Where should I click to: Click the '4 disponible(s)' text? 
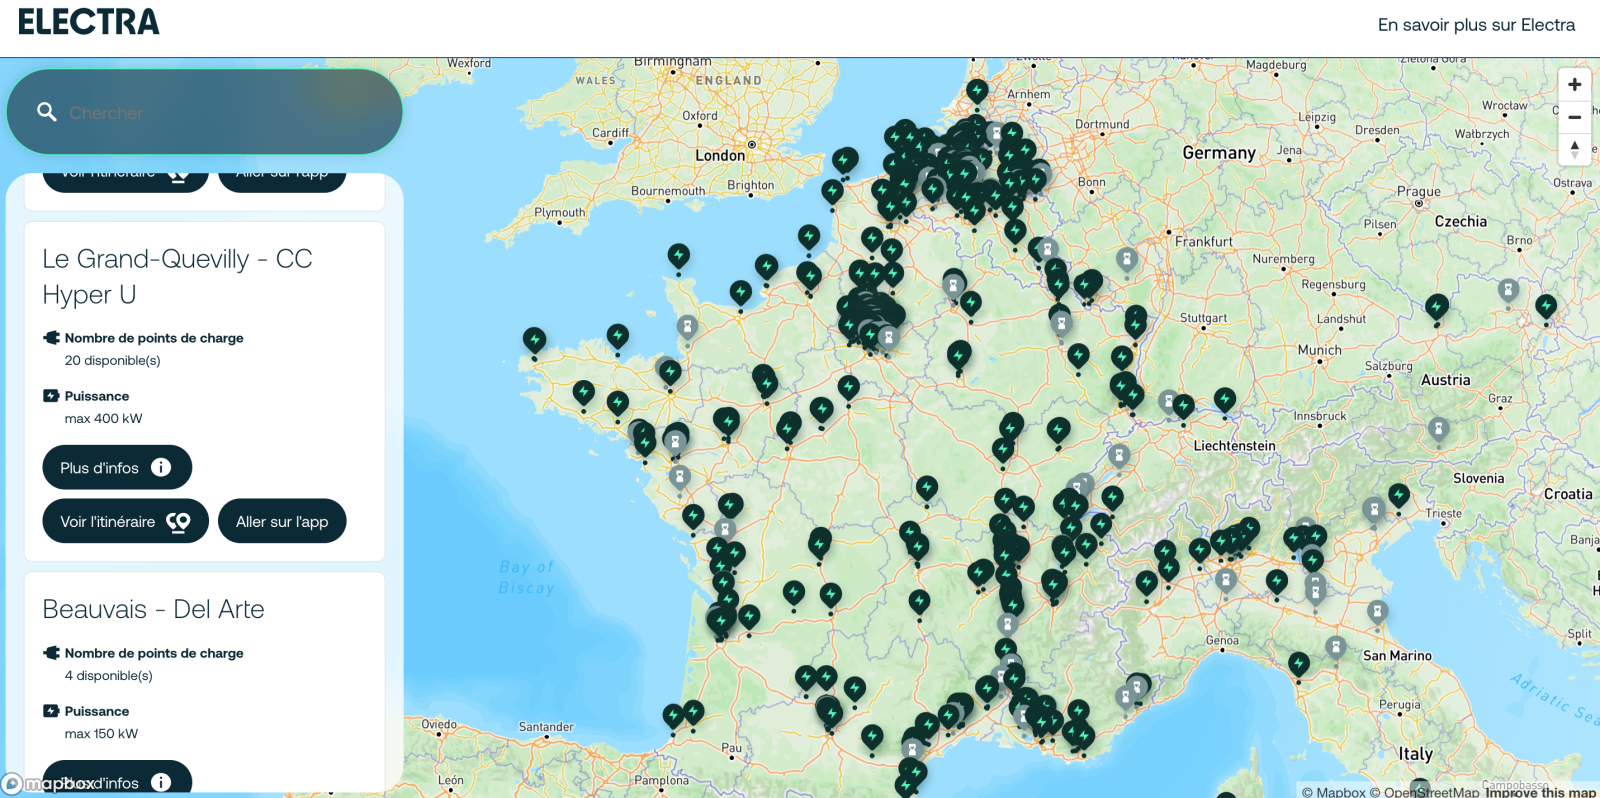(108, 675)
